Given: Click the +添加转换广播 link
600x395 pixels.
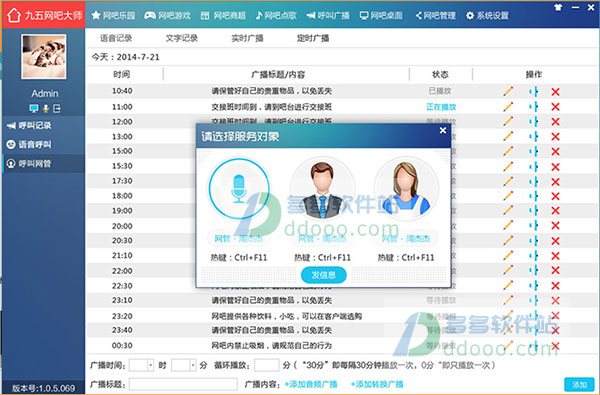Looking at the screenshot, I should [x=377, y=384].
